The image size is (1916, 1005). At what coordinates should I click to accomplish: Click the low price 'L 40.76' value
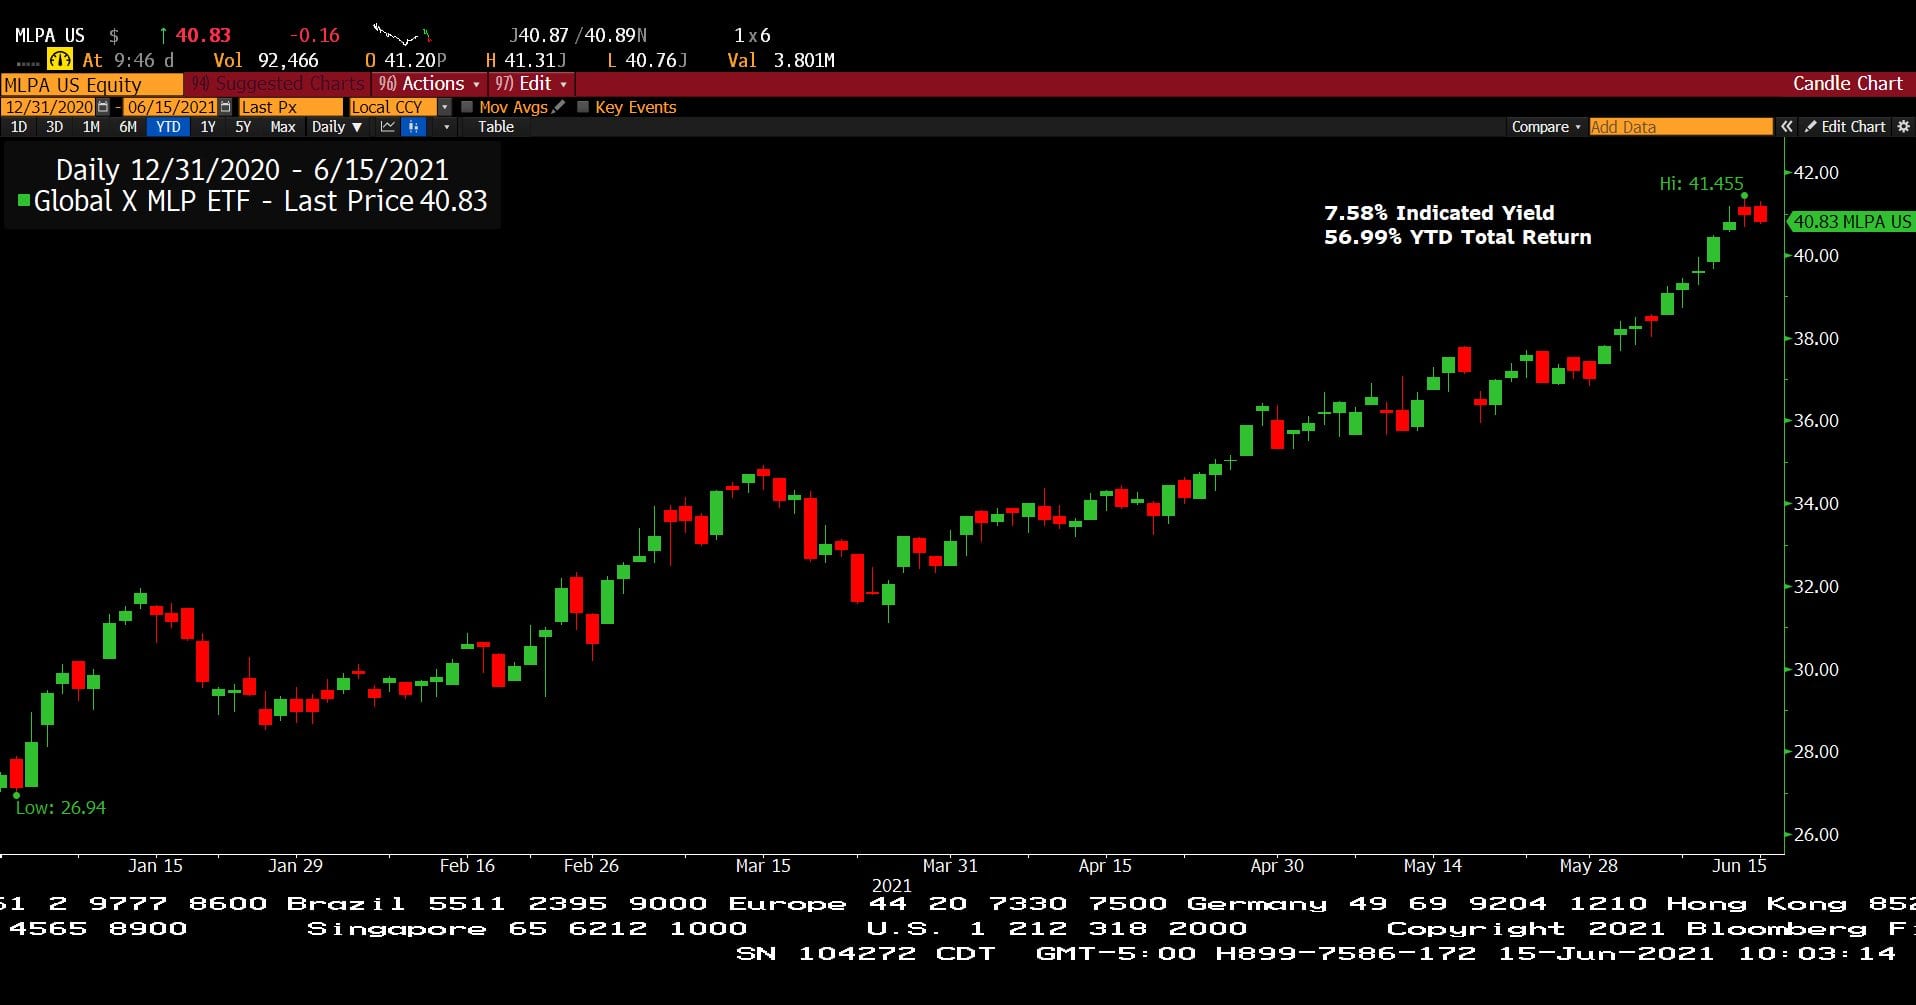pyautogui.click(x=647, y=61)
